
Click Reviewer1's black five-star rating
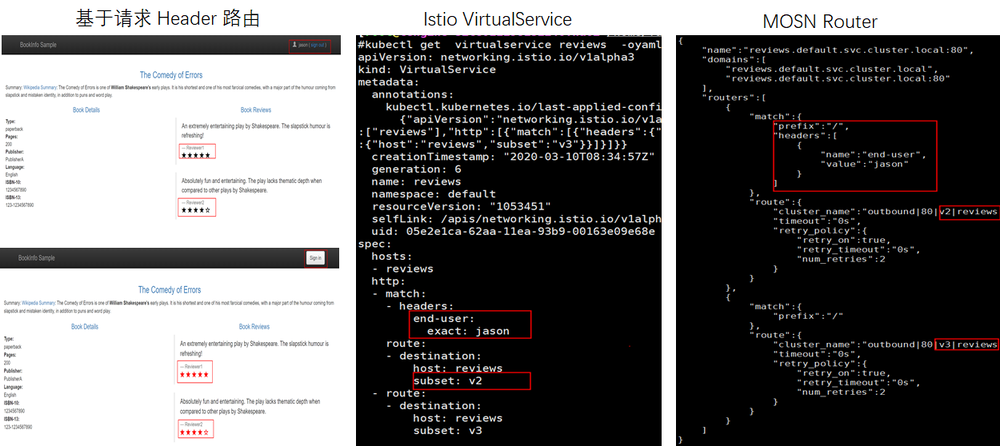pos(196,155)
